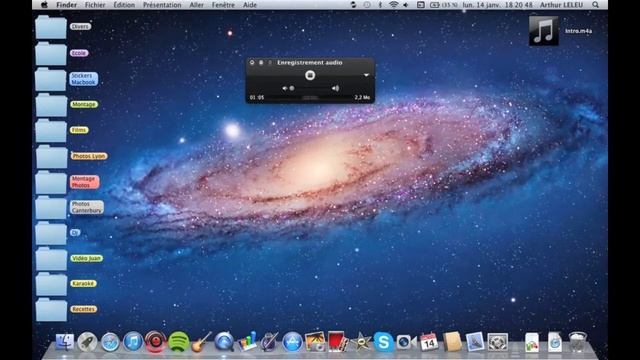This screenshot has height=360, width=640.
Task: Select the Divers folder
Action: [51, 27]
